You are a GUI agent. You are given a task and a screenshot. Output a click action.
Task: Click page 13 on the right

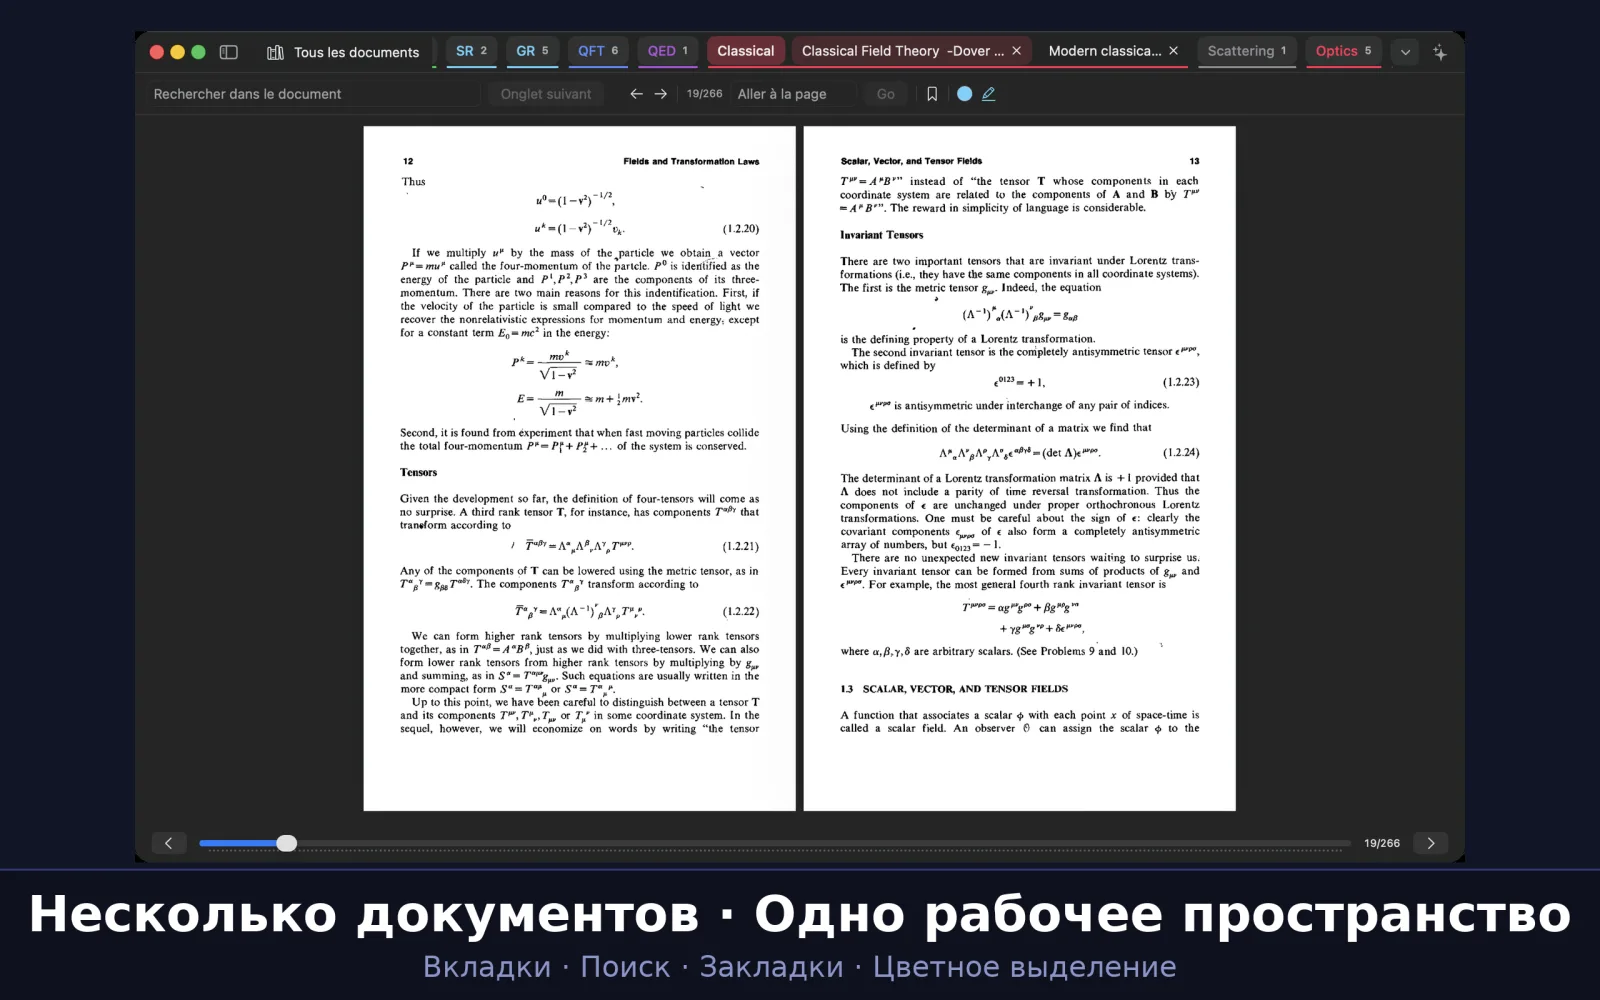1019,468
